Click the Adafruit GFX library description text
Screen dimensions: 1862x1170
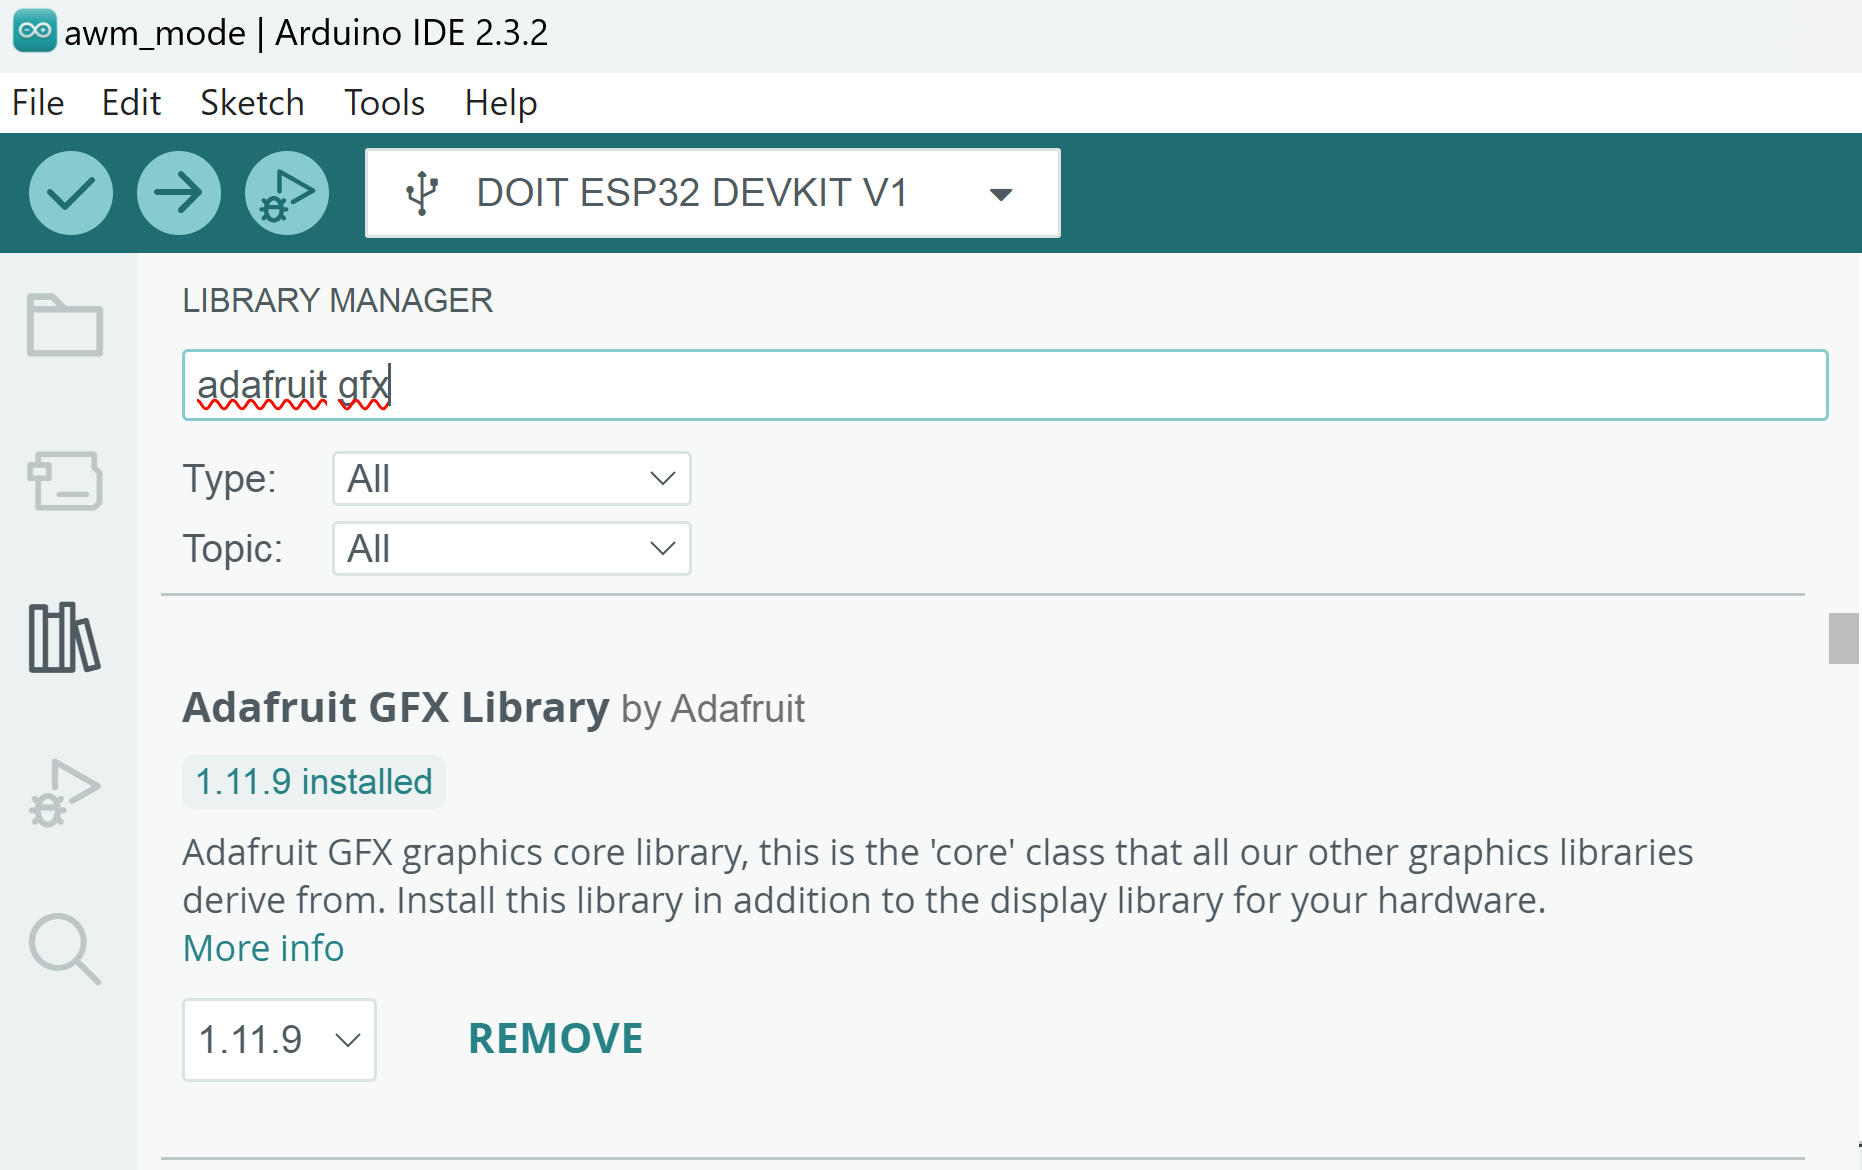click(x=937, y=876)
